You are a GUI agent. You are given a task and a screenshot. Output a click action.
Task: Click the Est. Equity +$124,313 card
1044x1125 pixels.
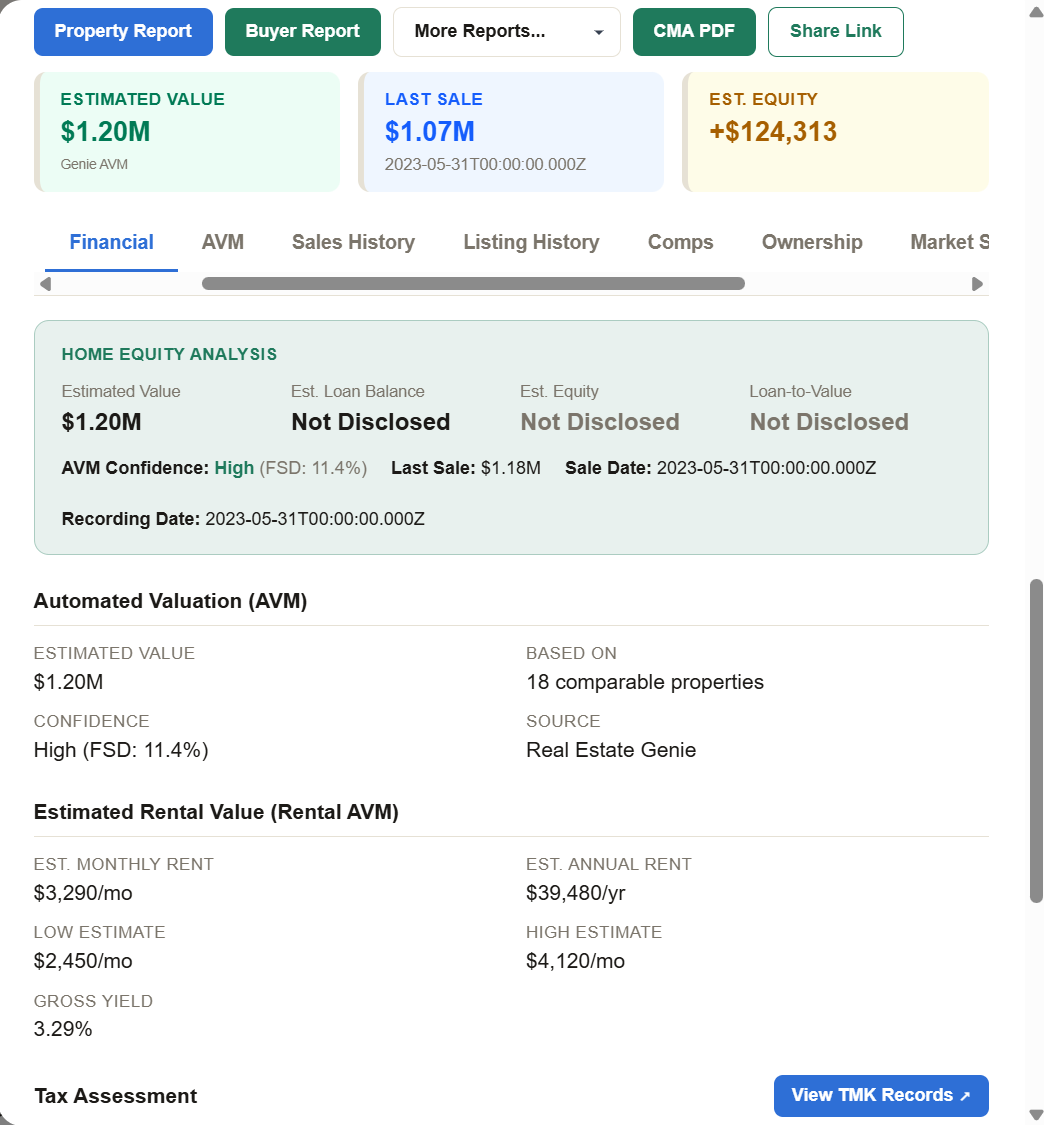coord(835,132)
